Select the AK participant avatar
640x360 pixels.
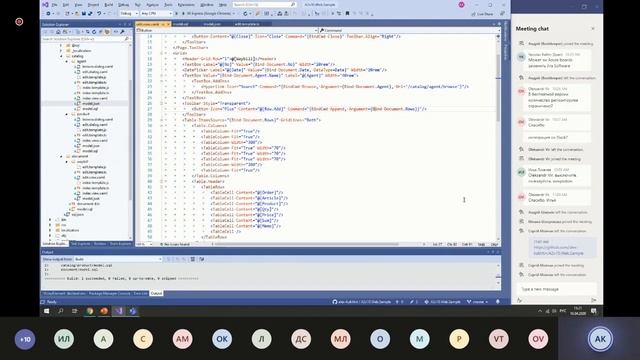point(600,339)
